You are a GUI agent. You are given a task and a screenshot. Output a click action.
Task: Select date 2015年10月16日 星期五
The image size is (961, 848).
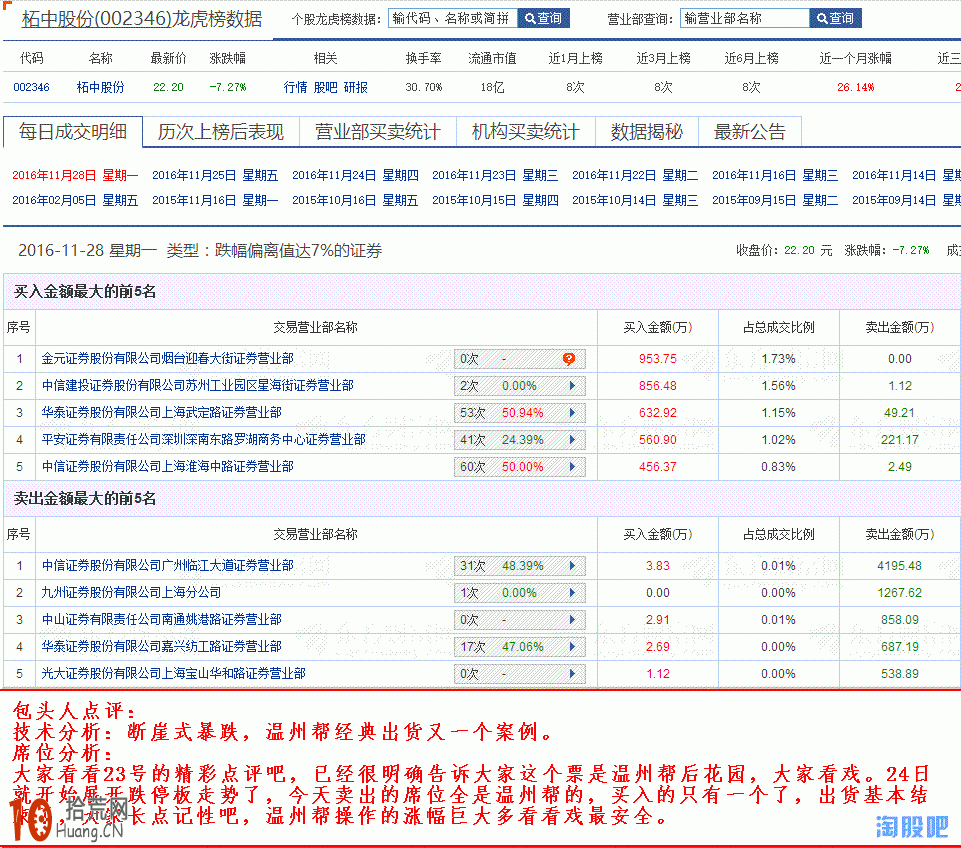[x=355, y=200]
